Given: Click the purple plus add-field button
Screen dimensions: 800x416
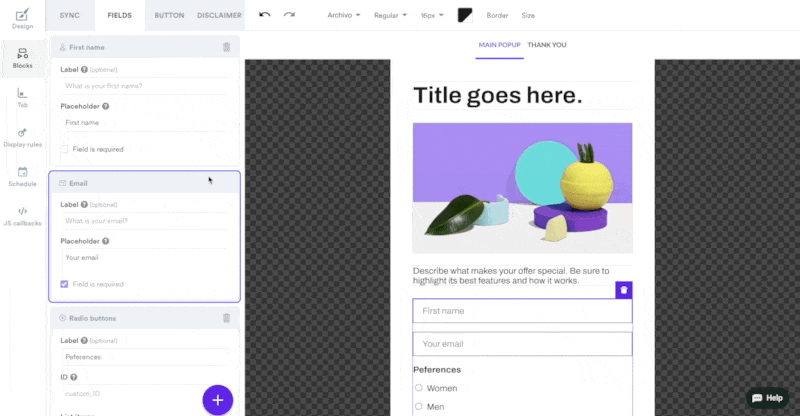Looking at the screenshot, I should (x=218, y=400).
